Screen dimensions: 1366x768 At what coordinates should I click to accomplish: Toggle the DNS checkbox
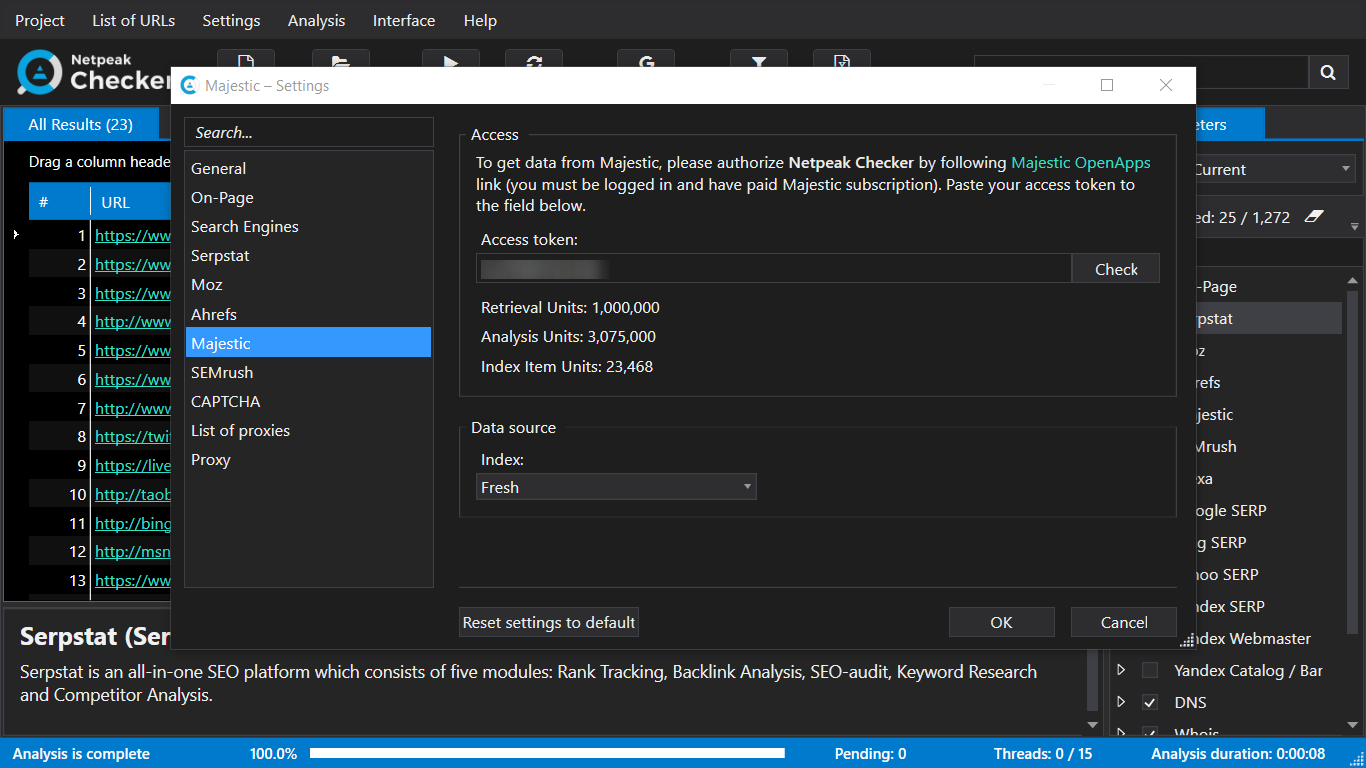pos(1150,702)
